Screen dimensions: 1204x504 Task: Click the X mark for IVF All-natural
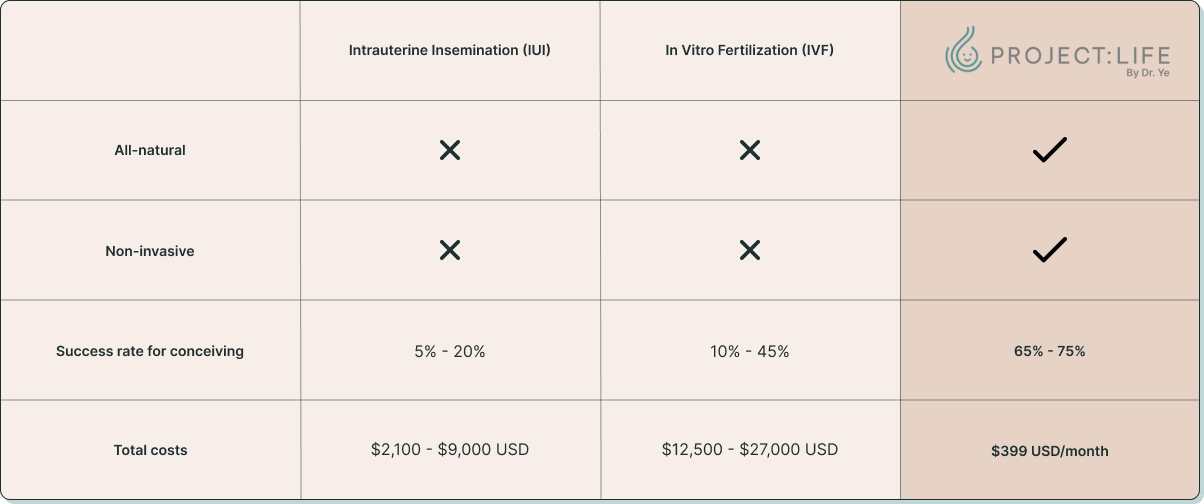tap(750, 150)
